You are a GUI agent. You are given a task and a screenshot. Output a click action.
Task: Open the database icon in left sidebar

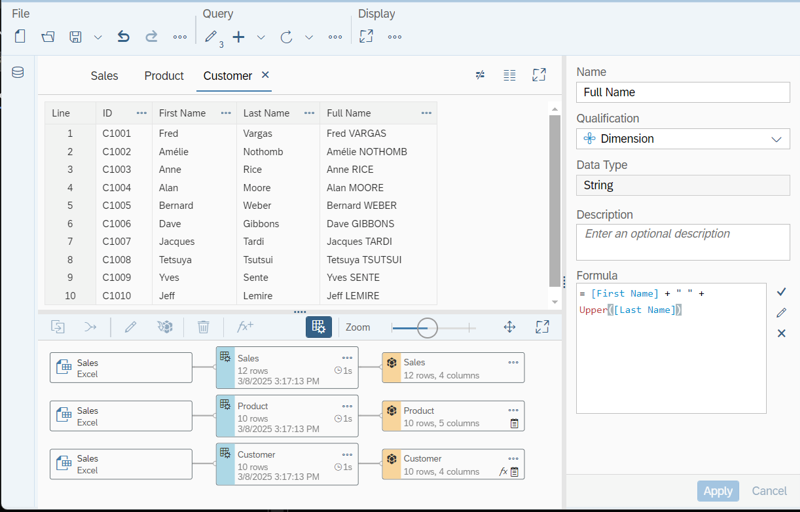[17, 73]
